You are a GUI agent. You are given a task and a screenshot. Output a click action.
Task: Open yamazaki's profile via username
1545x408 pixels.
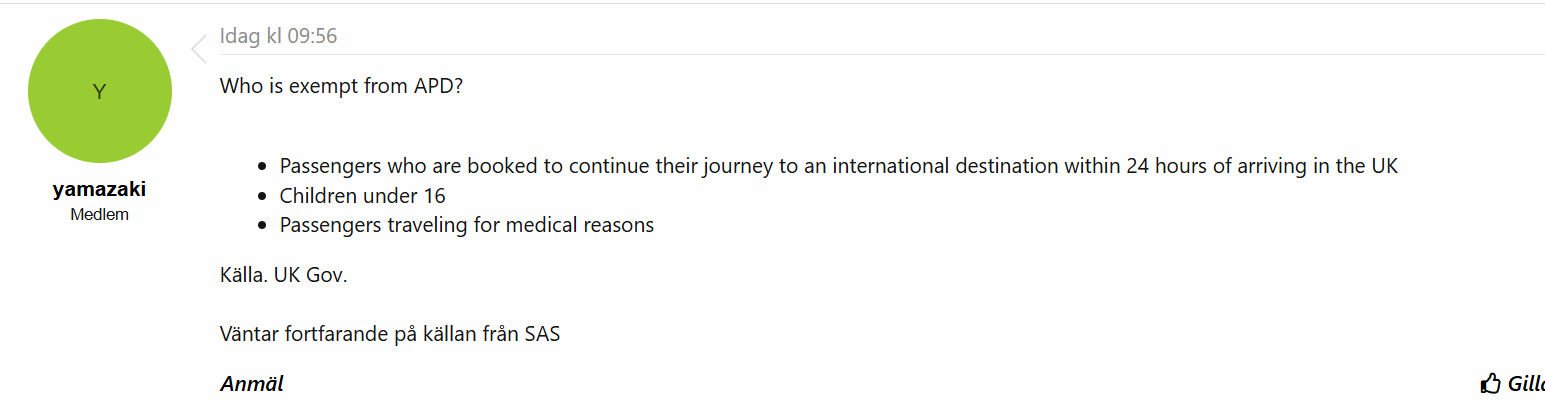click(x=100, y=190)
